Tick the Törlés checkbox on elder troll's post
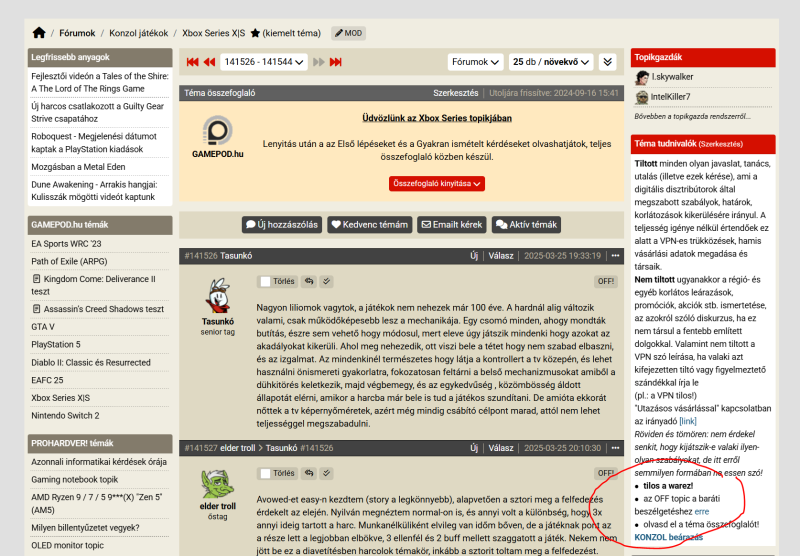 (x=265, y=474)
